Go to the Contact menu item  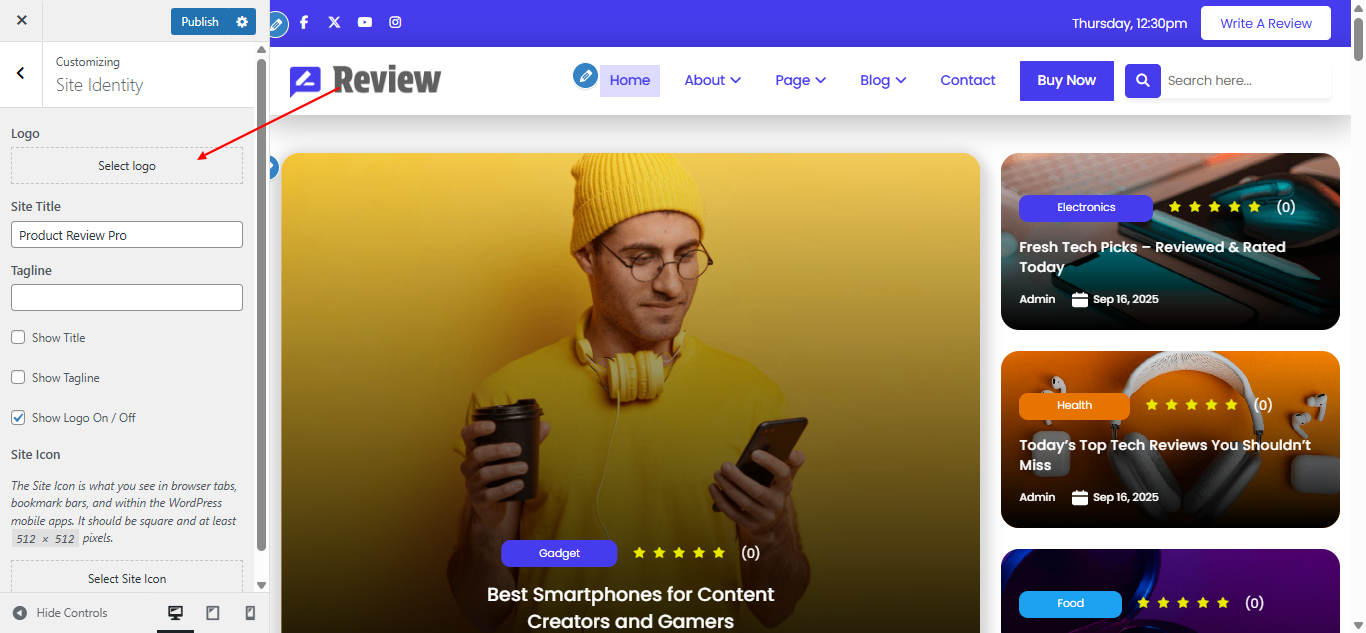coord(968,81)
